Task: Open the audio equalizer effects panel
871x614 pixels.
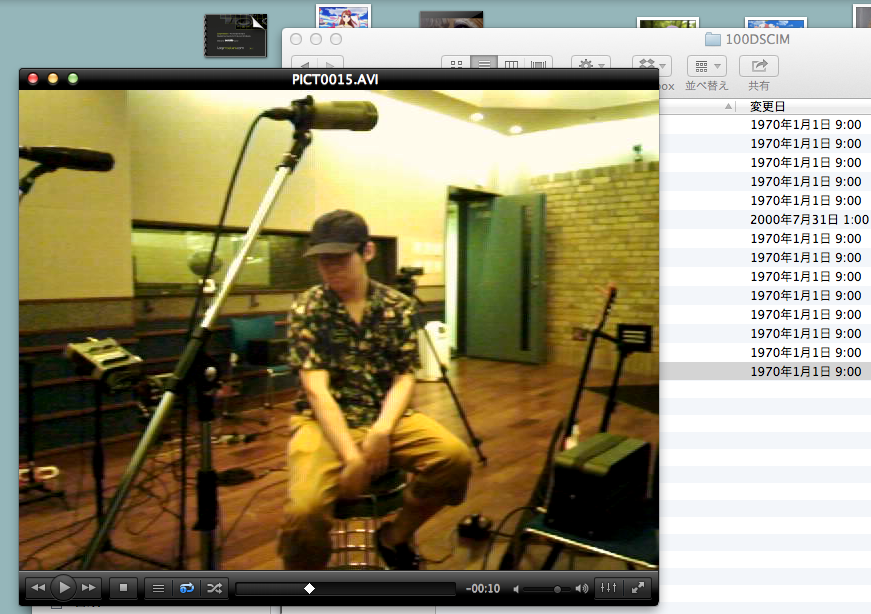Action: tap(609, 588)
